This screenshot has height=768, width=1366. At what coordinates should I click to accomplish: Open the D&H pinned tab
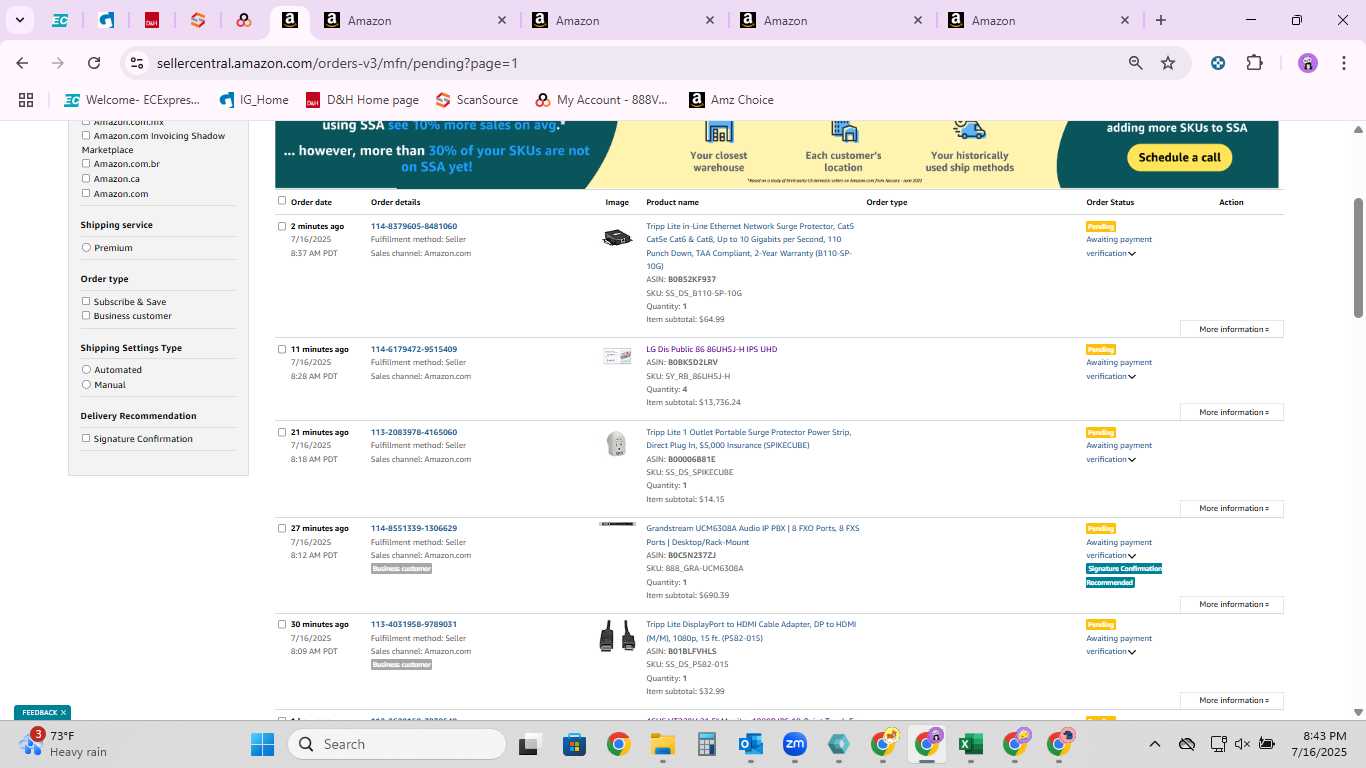152,20
